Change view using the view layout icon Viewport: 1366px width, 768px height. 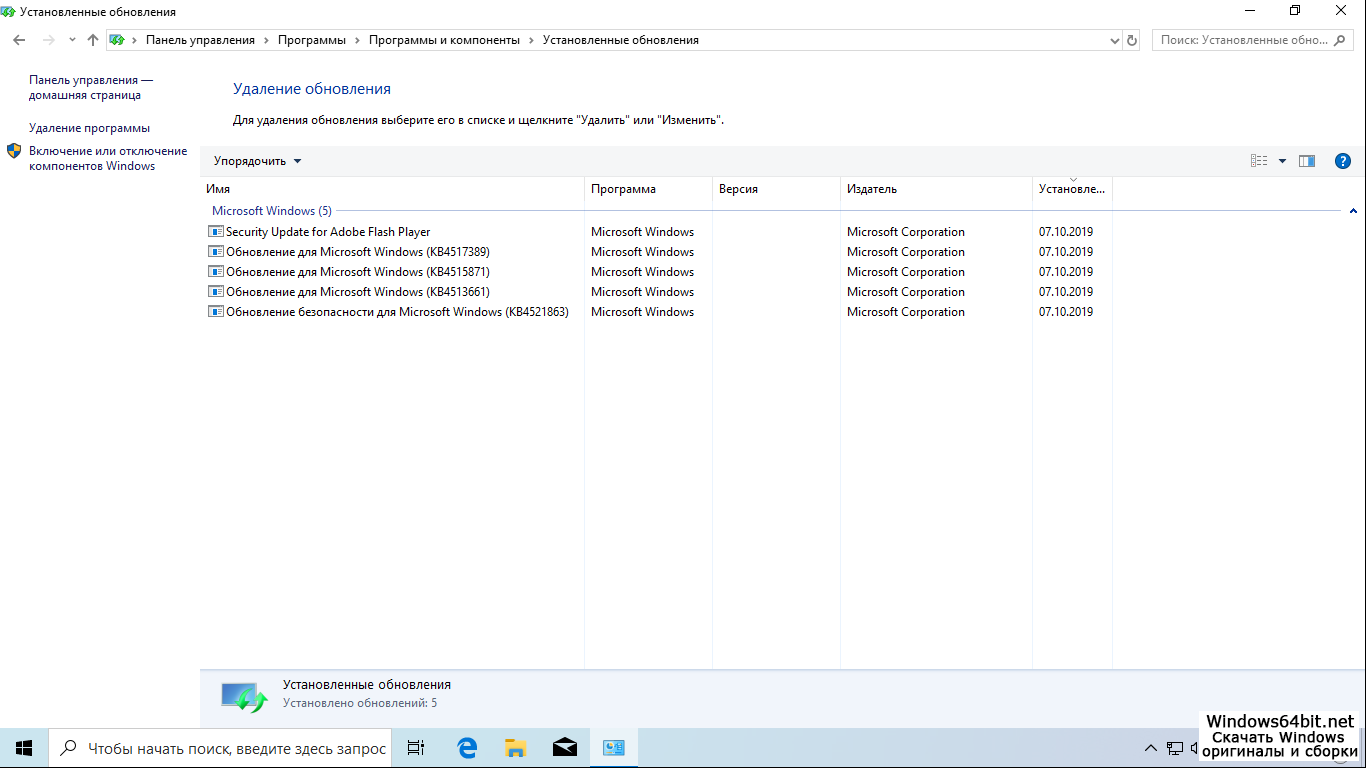coord(1259,161)
